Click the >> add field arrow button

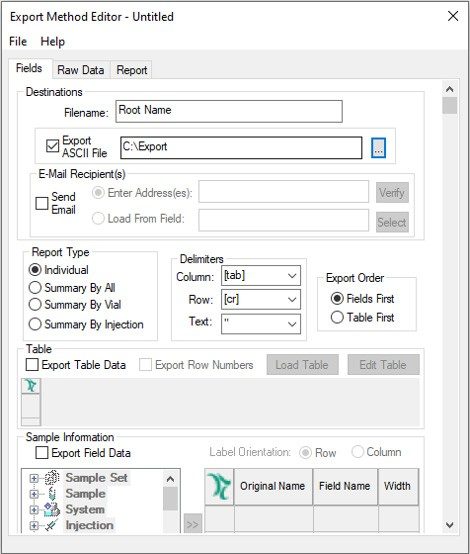(193, 524)
